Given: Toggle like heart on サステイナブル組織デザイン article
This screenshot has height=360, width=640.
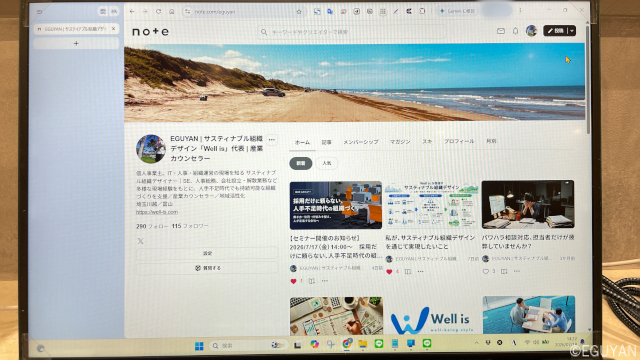Looking at the screenshot, I should click(x=389, y=272).
